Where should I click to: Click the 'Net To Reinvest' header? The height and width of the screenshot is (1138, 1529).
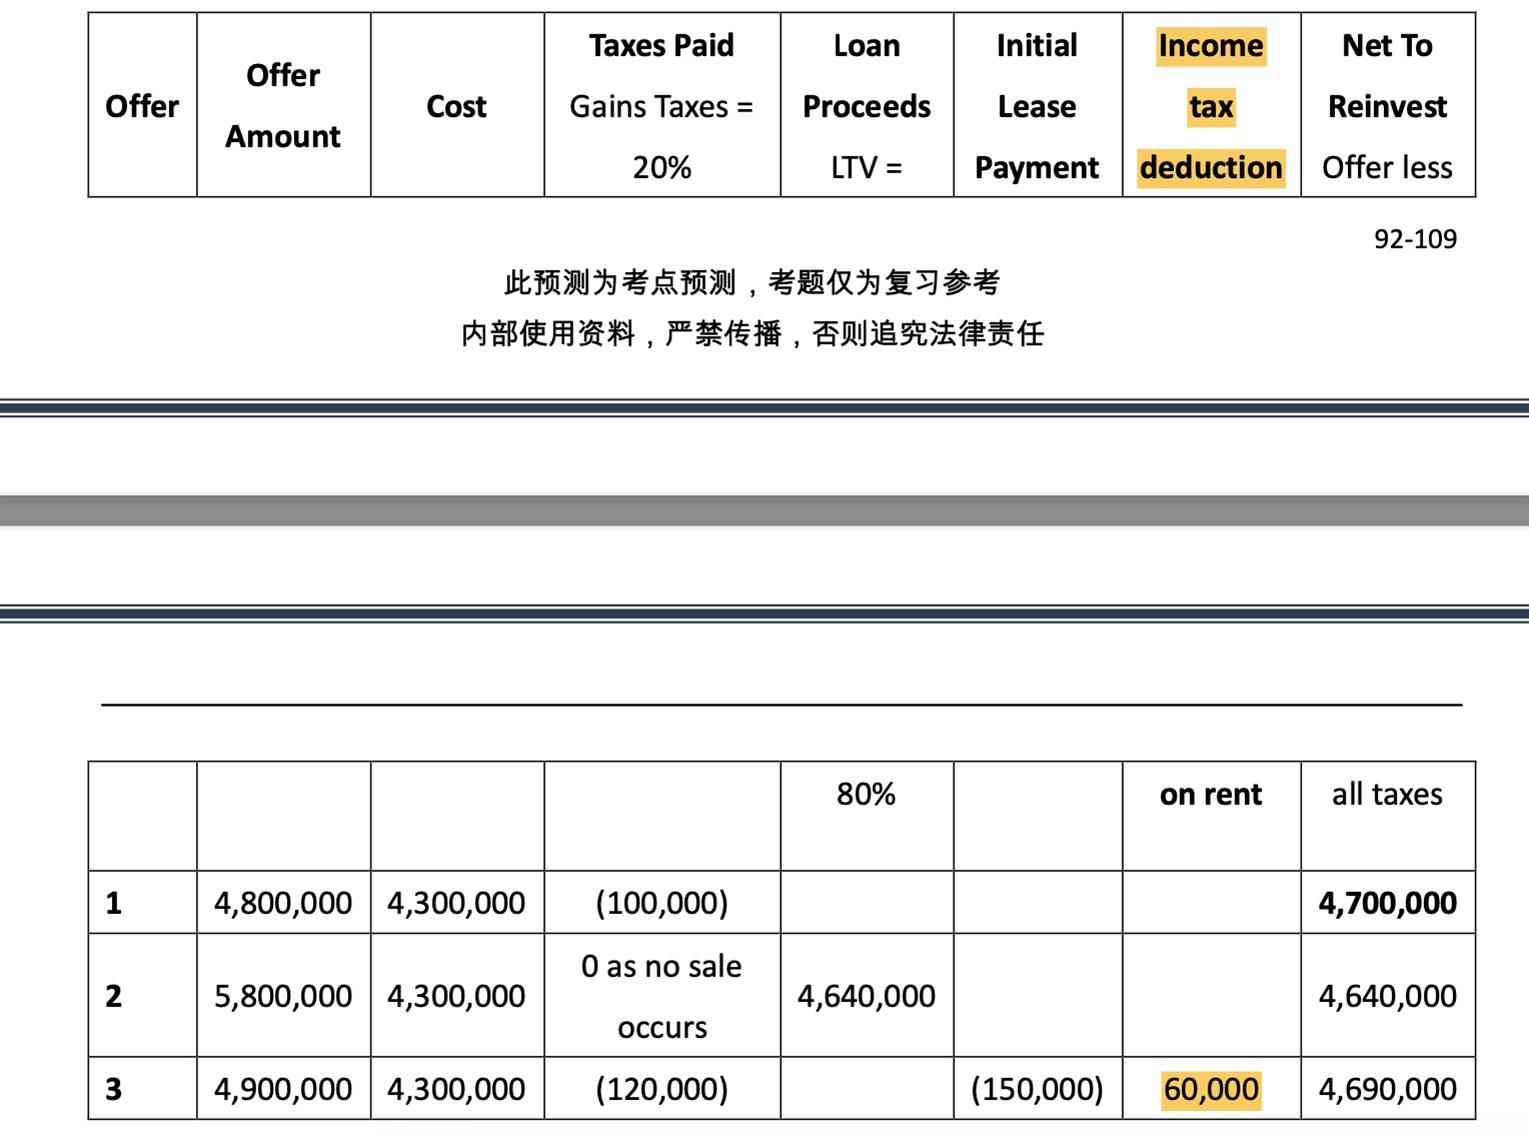1387,76
